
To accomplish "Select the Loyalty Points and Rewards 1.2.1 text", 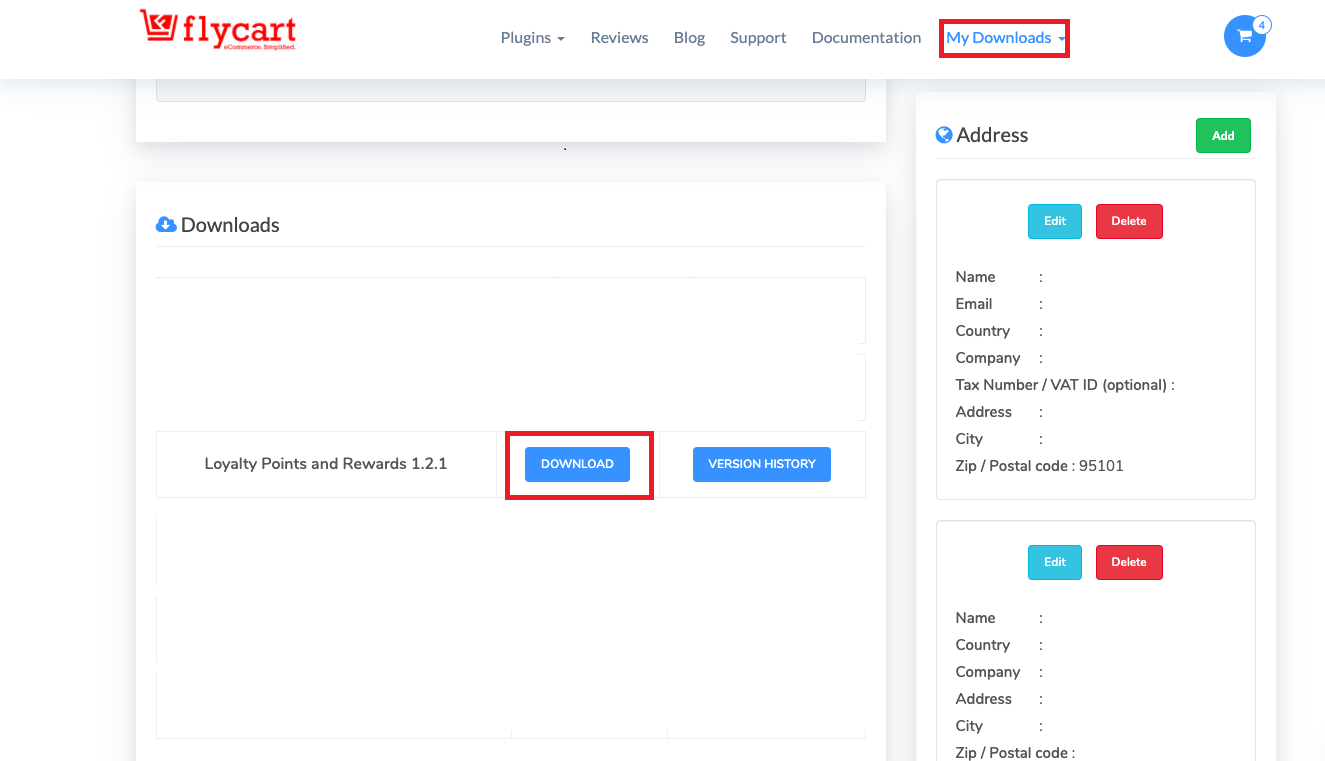I will 326,464.
